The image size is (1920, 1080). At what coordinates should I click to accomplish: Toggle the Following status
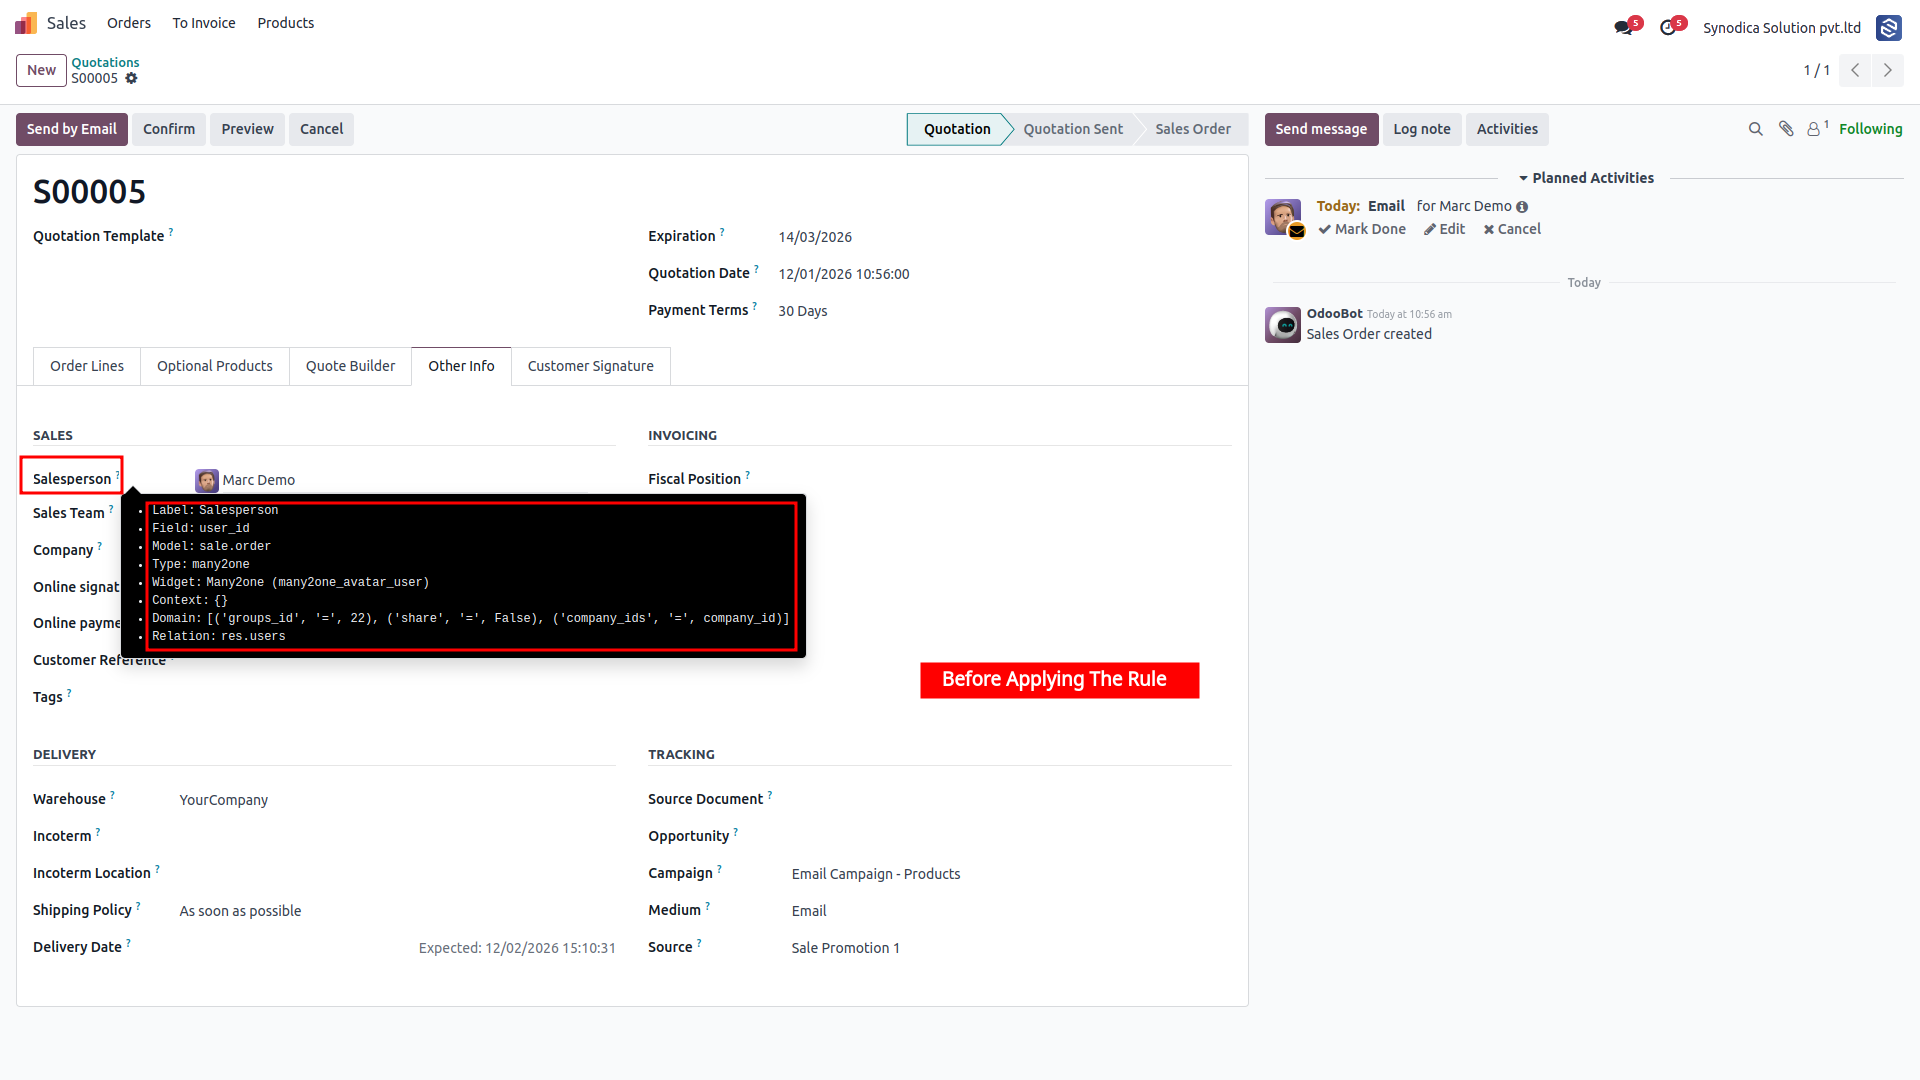pos(1870,129)
